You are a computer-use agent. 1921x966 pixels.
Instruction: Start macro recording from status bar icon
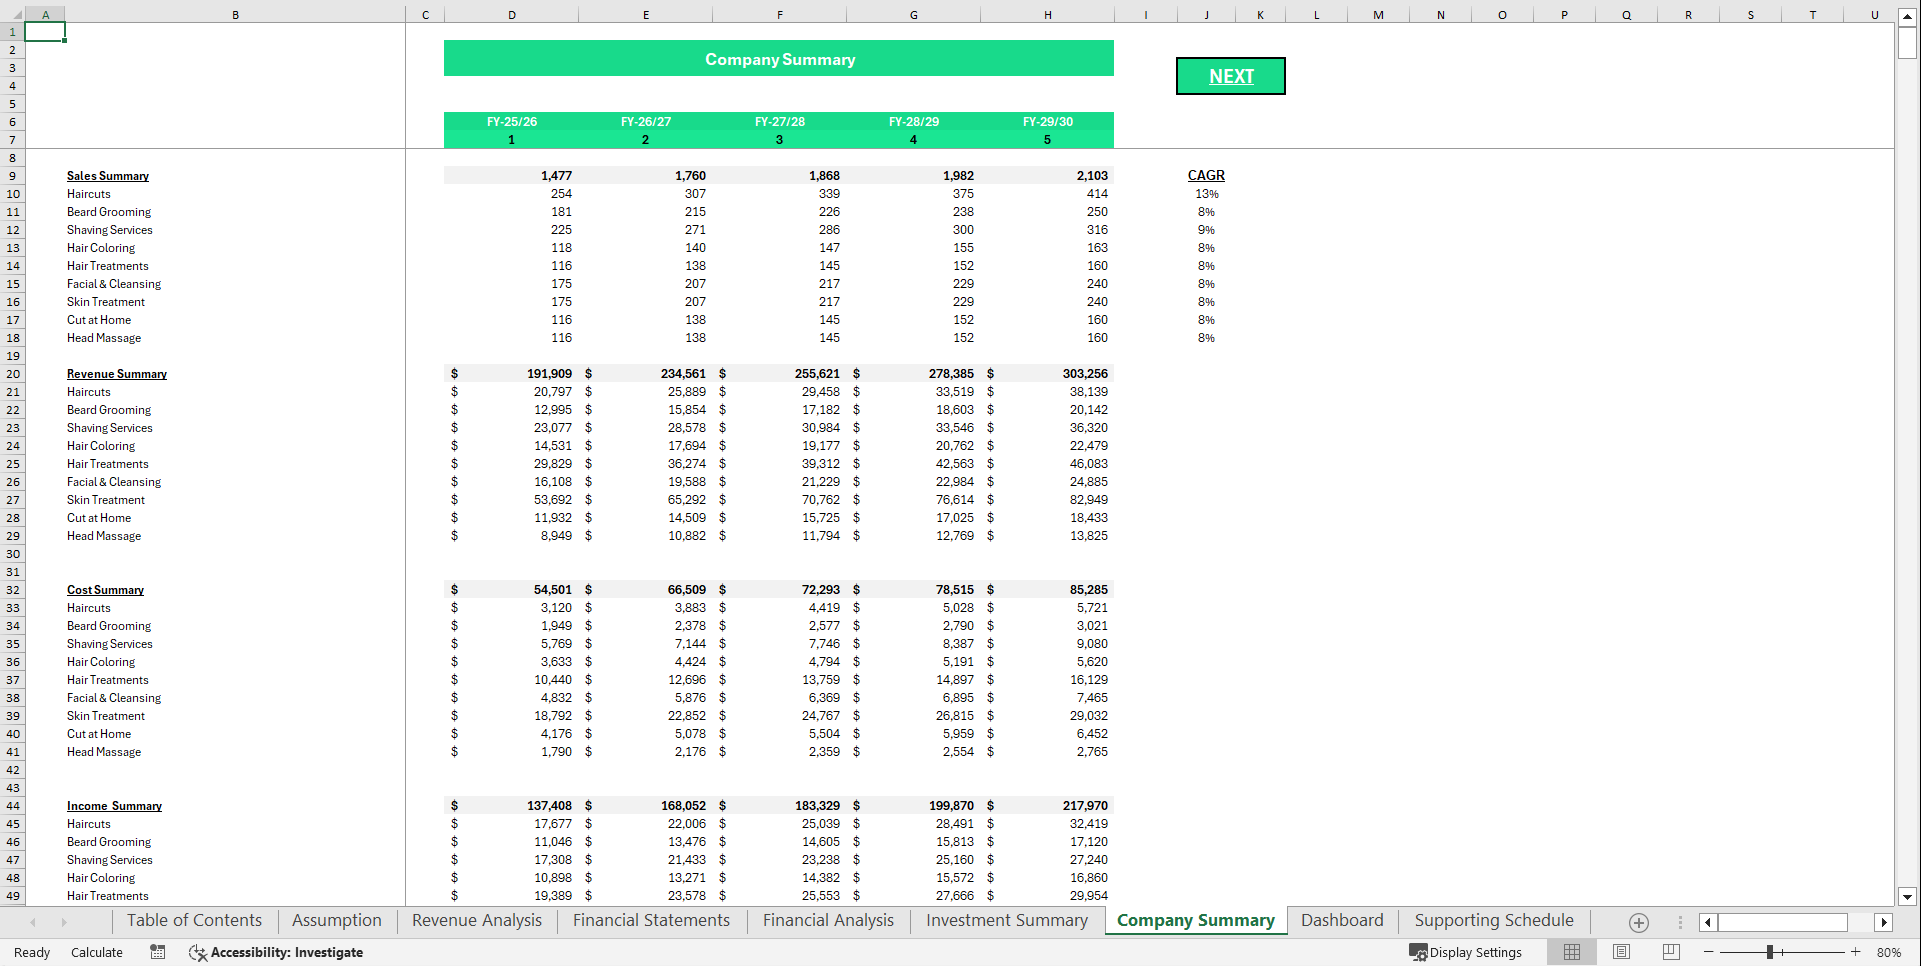point(157,952)
